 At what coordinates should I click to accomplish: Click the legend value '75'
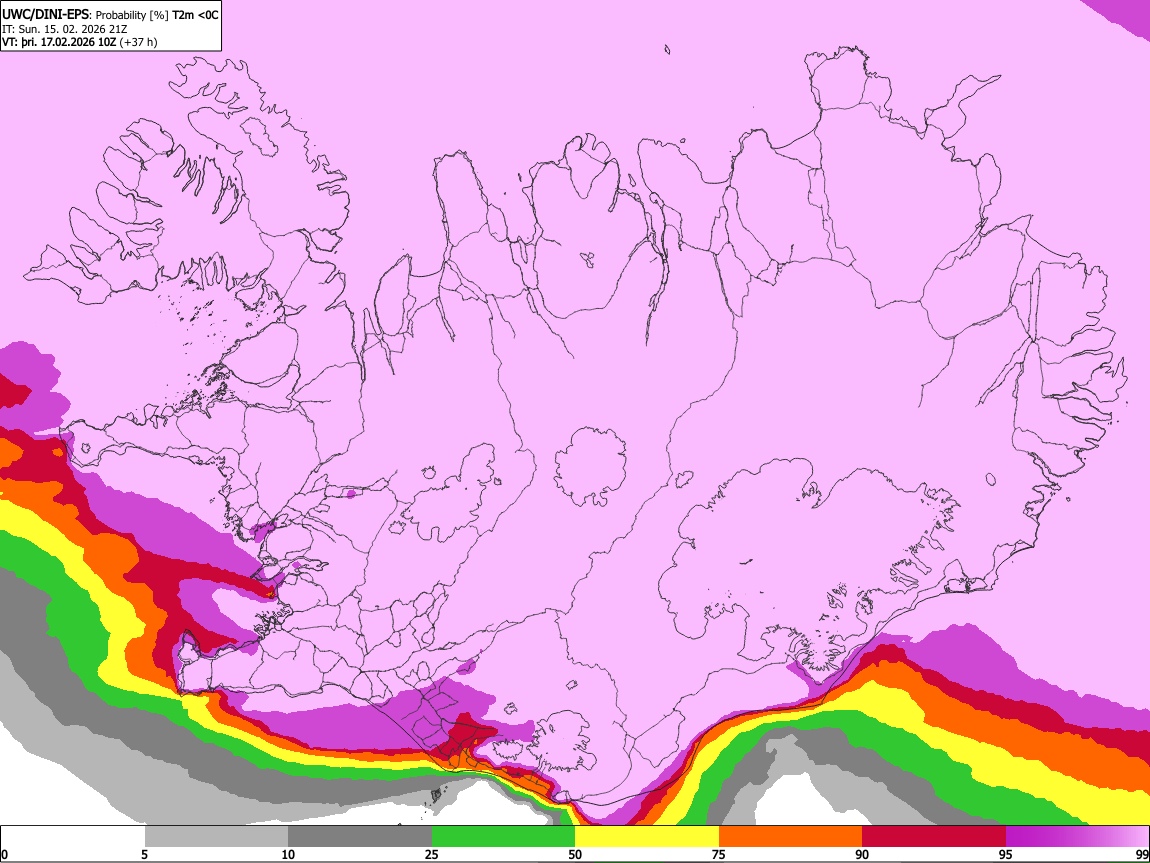(x=719, y=855)
